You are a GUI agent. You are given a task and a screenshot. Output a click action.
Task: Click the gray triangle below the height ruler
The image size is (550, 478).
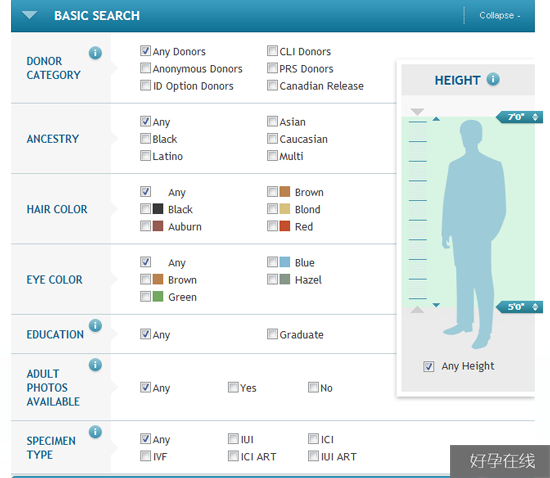coord(417,309)
